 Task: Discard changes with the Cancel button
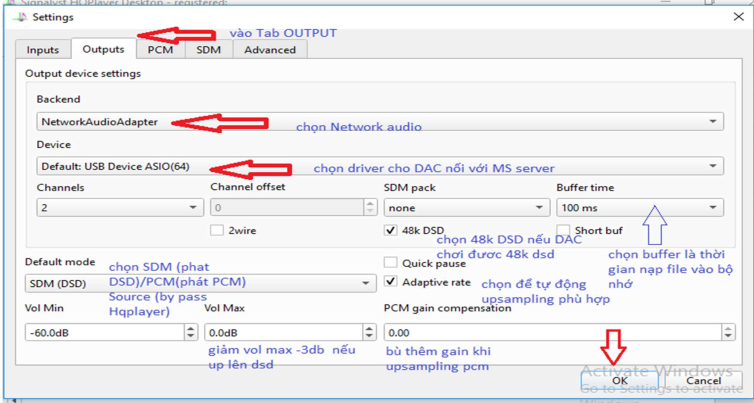pos(704,380)
